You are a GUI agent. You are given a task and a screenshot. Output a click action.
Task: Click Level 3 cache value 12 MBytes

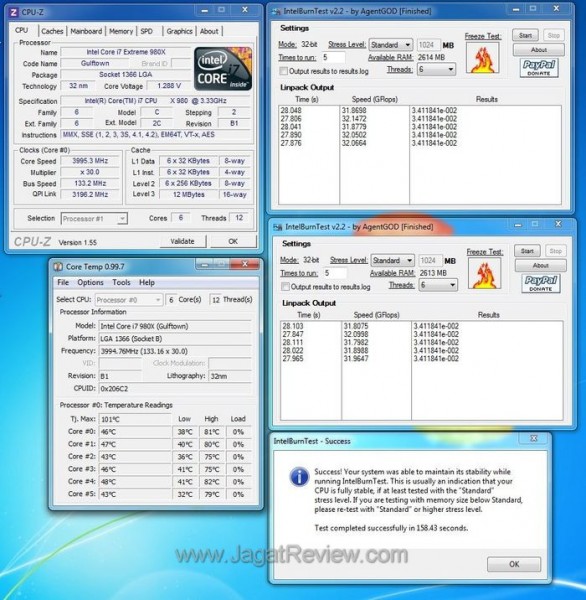188,194
